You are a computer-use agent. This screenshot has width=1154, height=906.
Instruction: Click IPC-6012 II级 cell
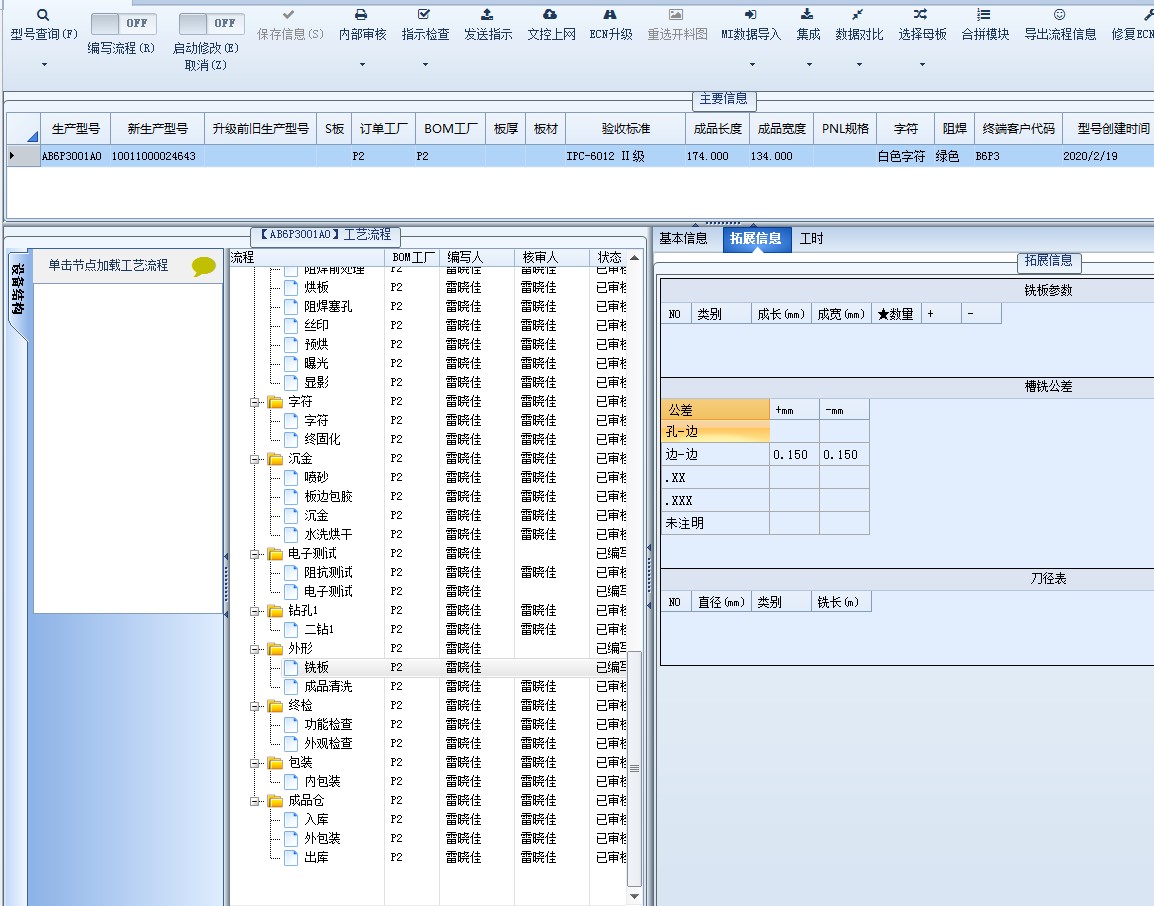[626, 156]
